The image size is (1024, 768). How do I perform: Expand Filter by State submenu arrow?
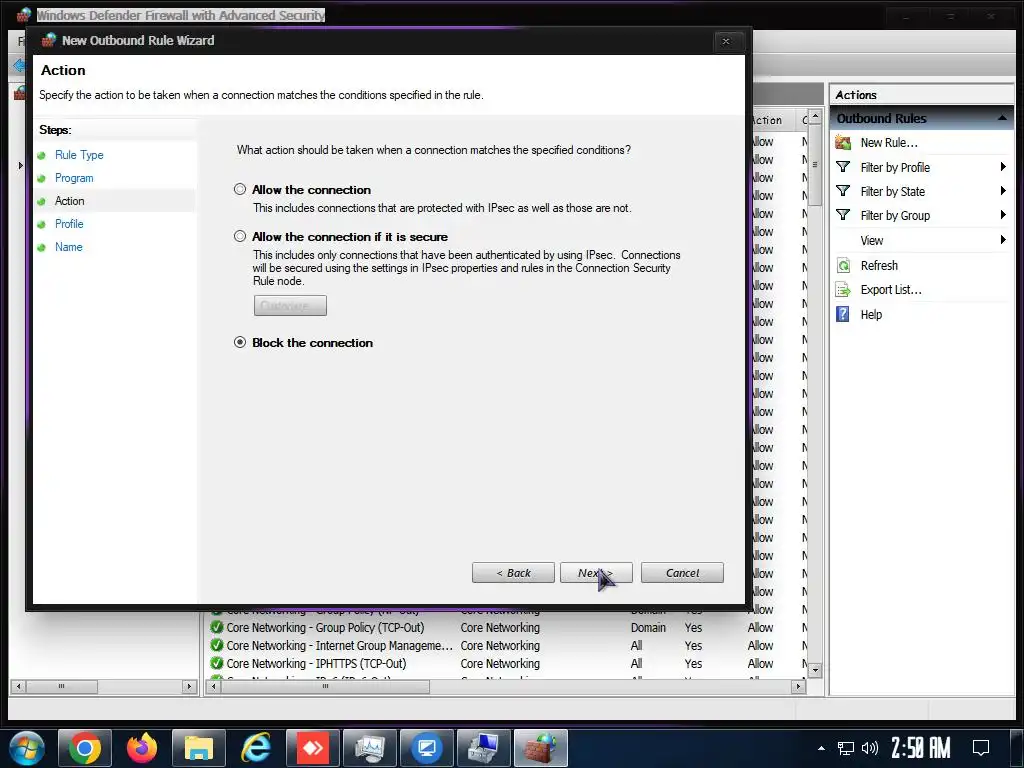pos(1002,191)
